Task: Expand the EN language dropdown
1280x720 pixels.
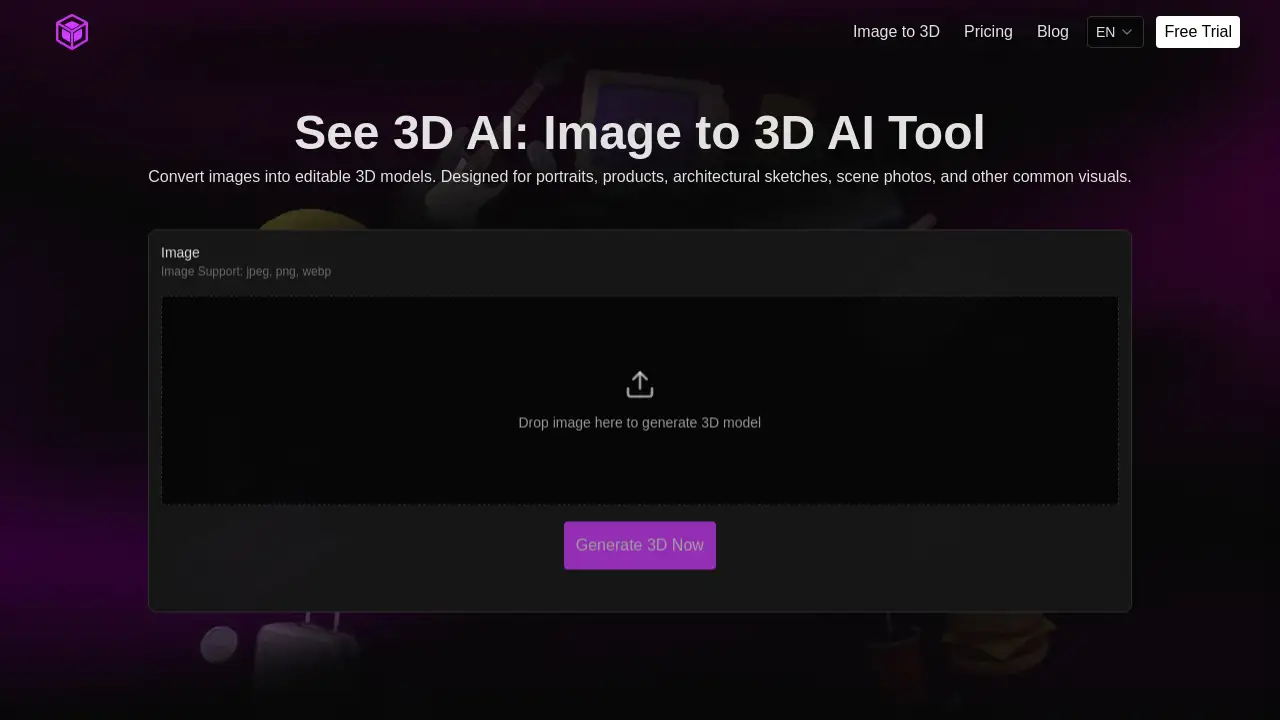Action: pyautogui.click(x=1115, y=32)
